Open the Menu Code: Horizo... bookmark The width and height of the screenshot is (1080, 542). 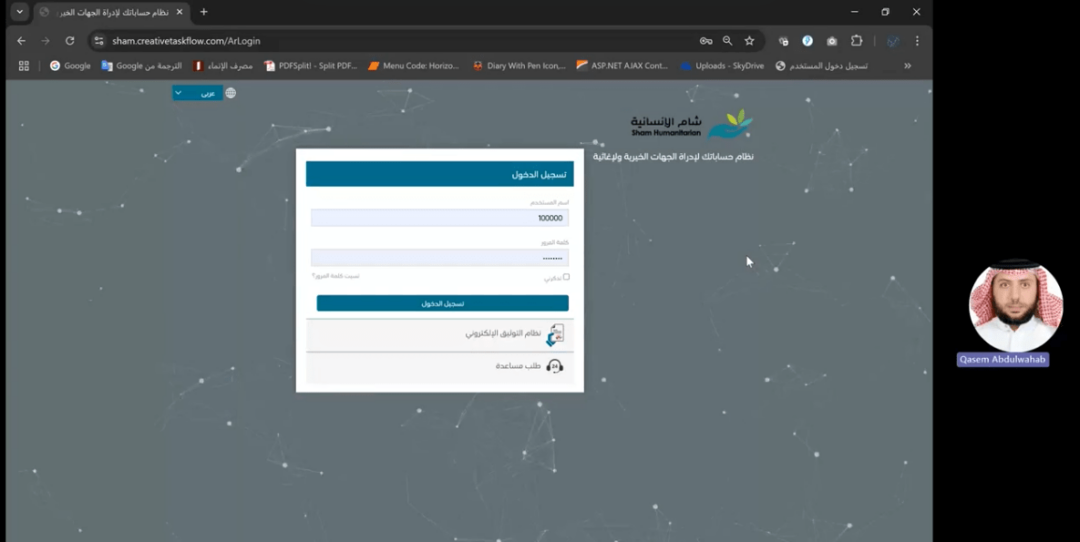(x=413, y=66)
